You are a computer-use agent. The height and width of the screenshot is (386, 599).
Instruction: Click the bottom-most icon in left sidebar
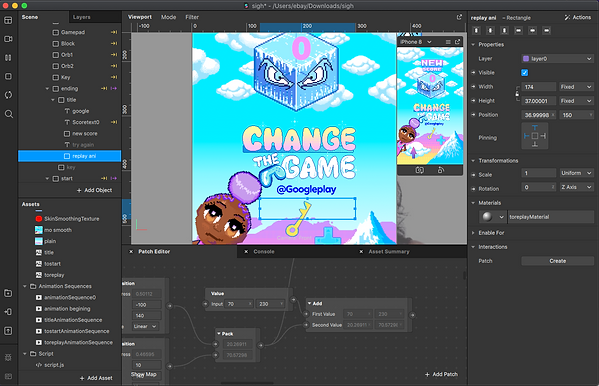point(8,376)
